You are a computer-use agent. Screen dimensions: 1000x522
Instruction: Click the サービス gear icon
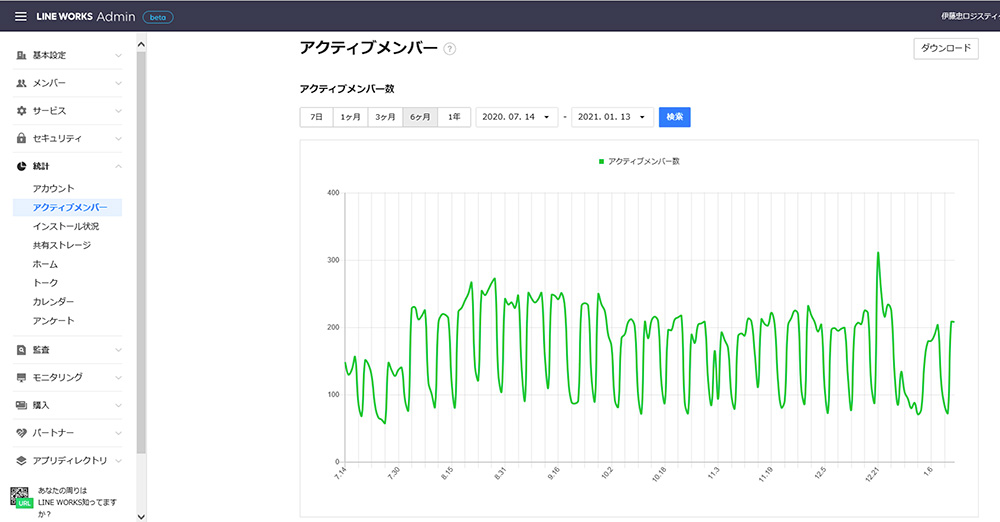pyautogui.click(x=21, y=110)
